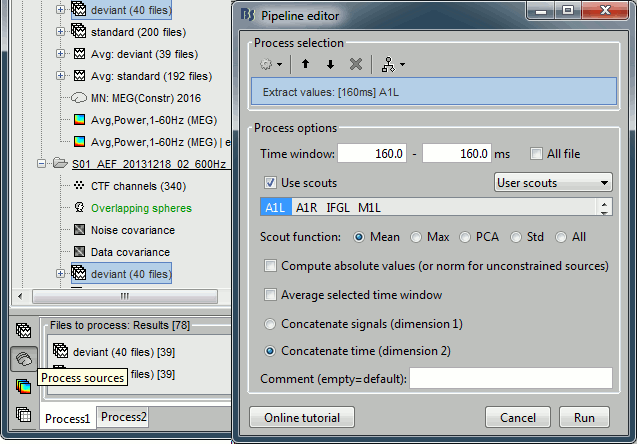Viewport: 637px width, 444px height.
Task: Select the PCA scout function
Action: click(467, 237)
